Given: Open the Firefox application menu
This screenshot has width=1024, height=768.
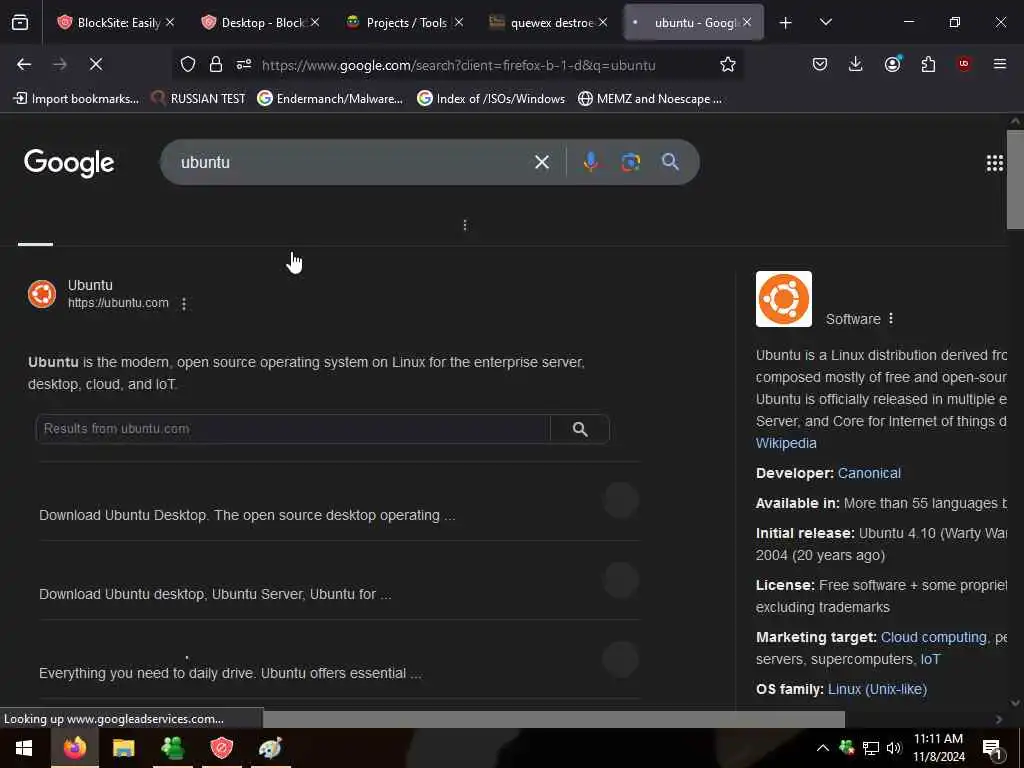Looking at the screenshot, I should point(1000,64).
